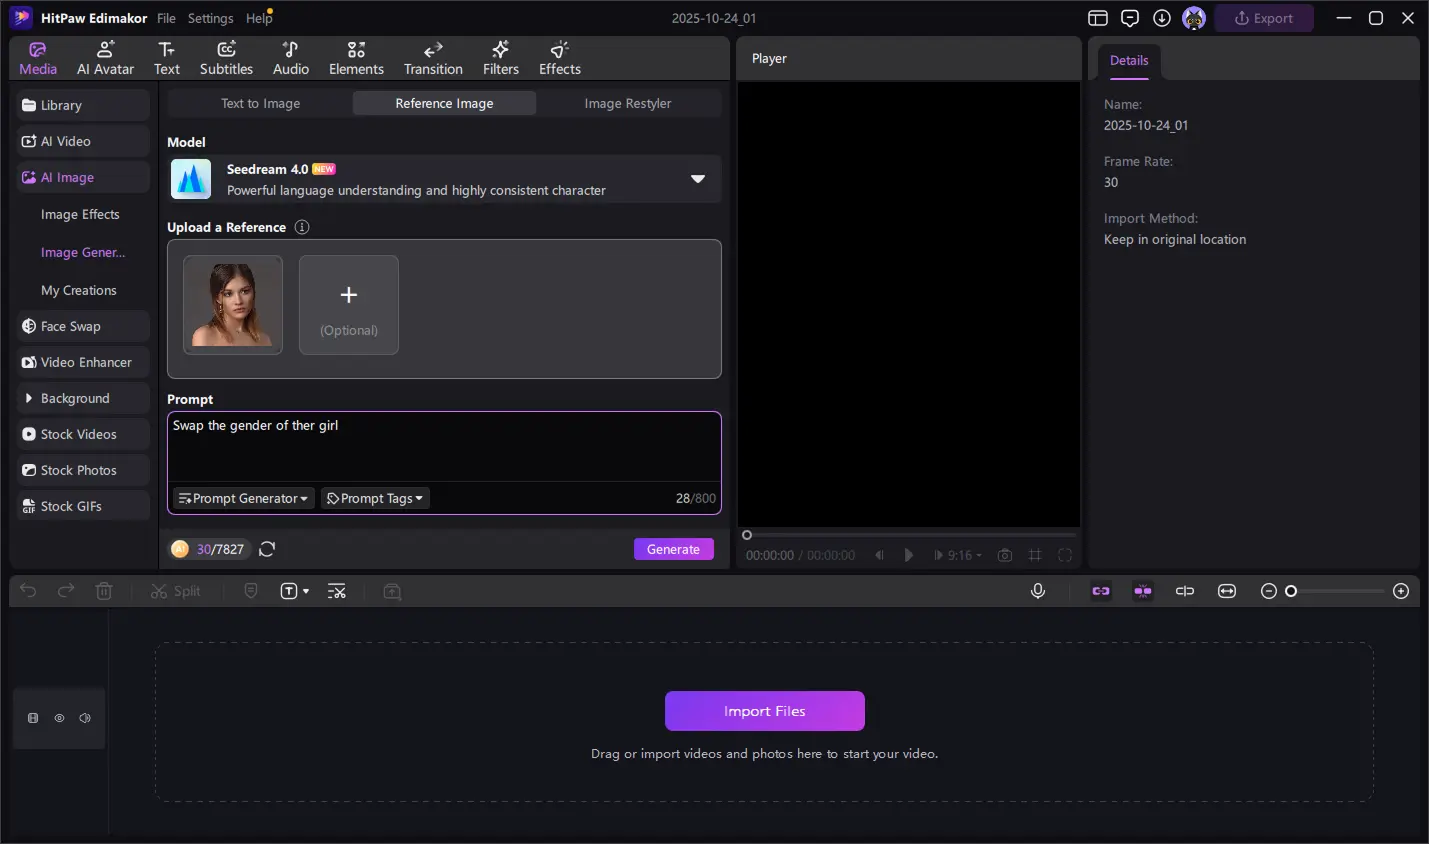Image resolution: width=1429 pixels, height=844 pixels.
Task: Click the timeline zoom slider handle
Action: coord(1291,591)
